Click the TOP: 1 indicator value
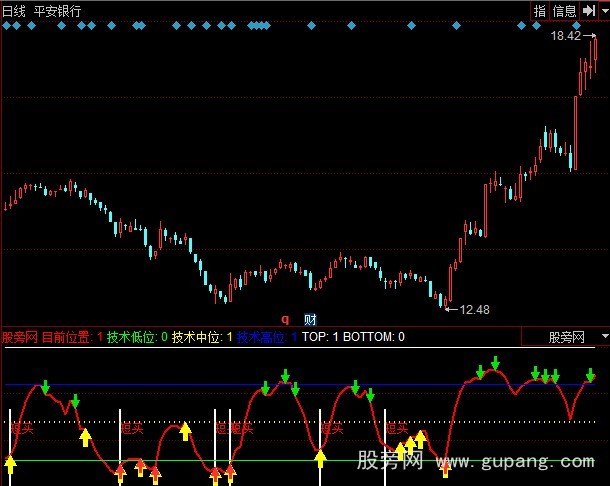The height and width of the screenshot is (486, 610). point(320,338)
